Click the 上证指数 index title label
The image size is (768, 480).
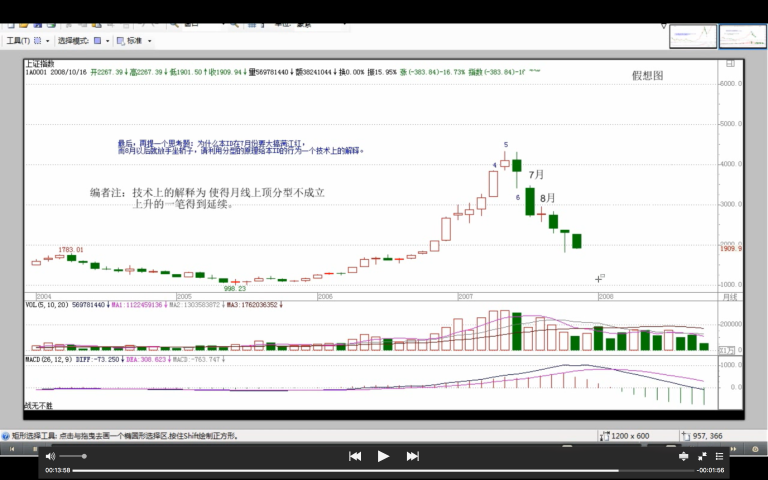[x=40, y=63]
